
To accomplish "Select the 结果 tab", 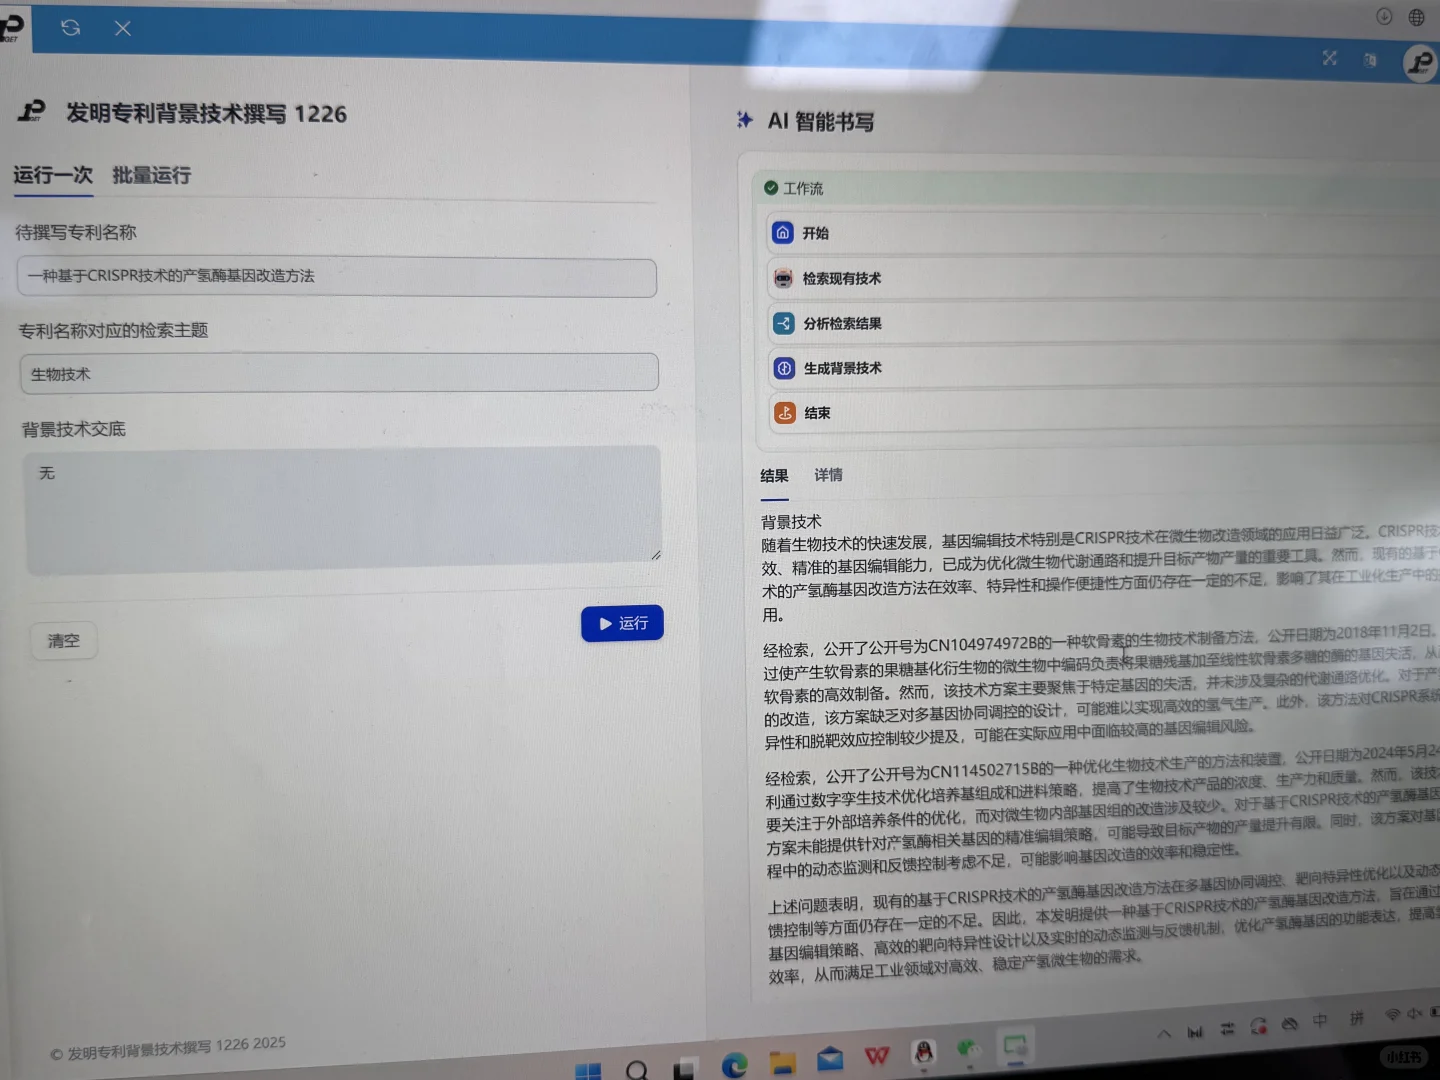I will 774,475.
